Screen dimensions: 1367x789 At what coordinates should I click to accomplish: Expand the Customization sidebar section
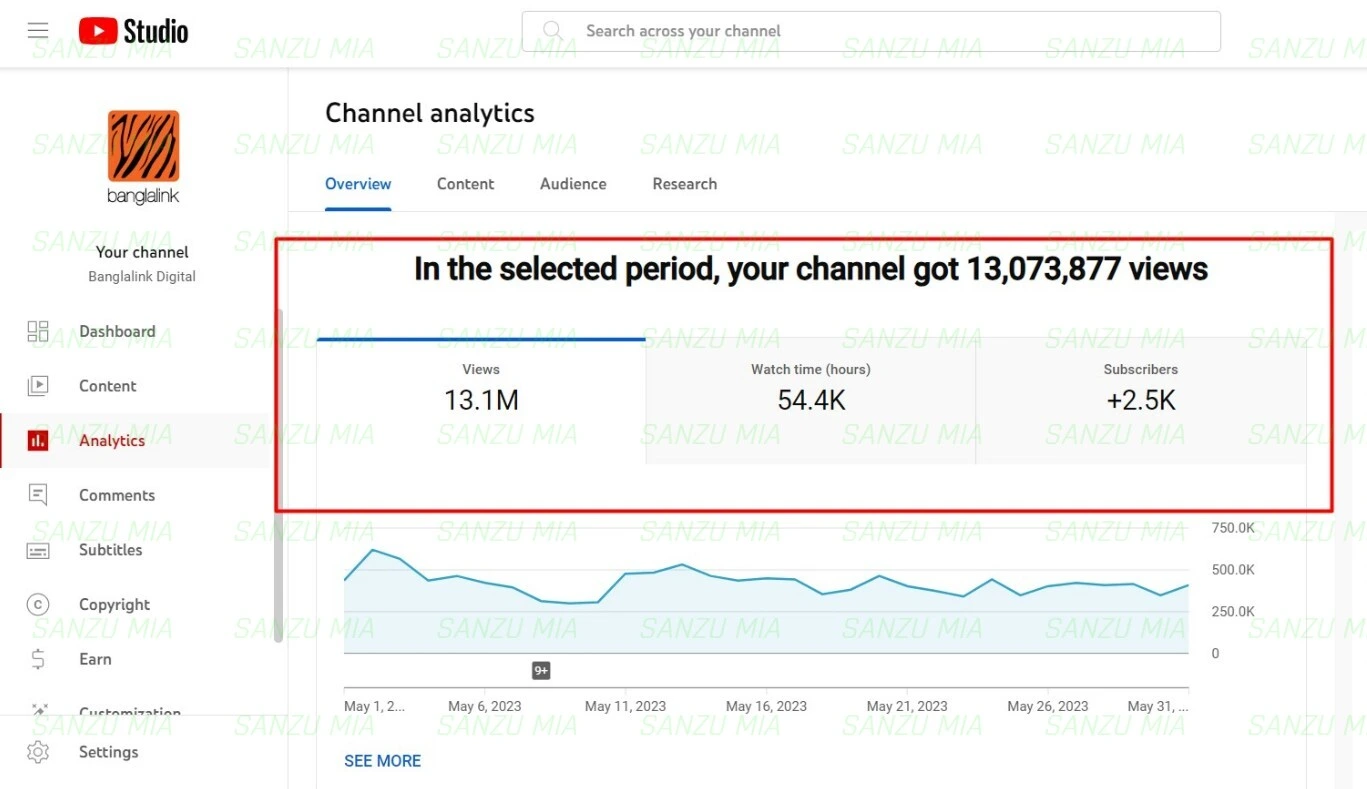point(38,710)
